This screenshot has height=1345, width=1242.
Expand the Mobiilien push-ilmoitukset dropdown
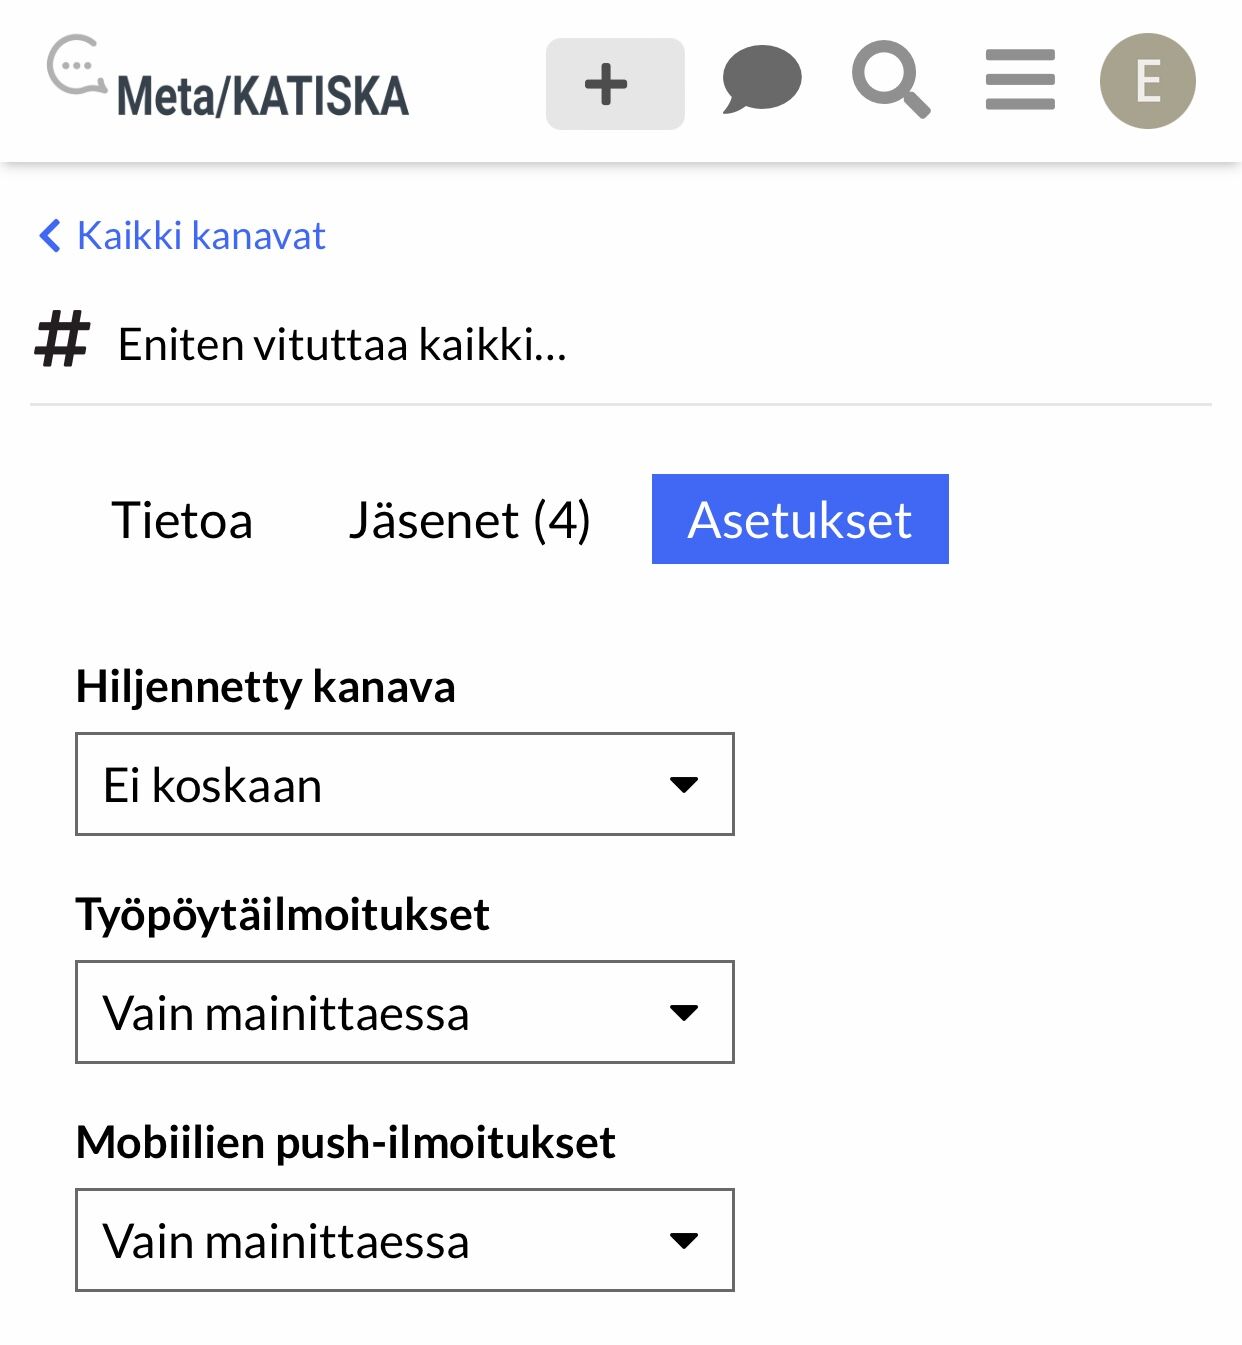coord(404,1240)
